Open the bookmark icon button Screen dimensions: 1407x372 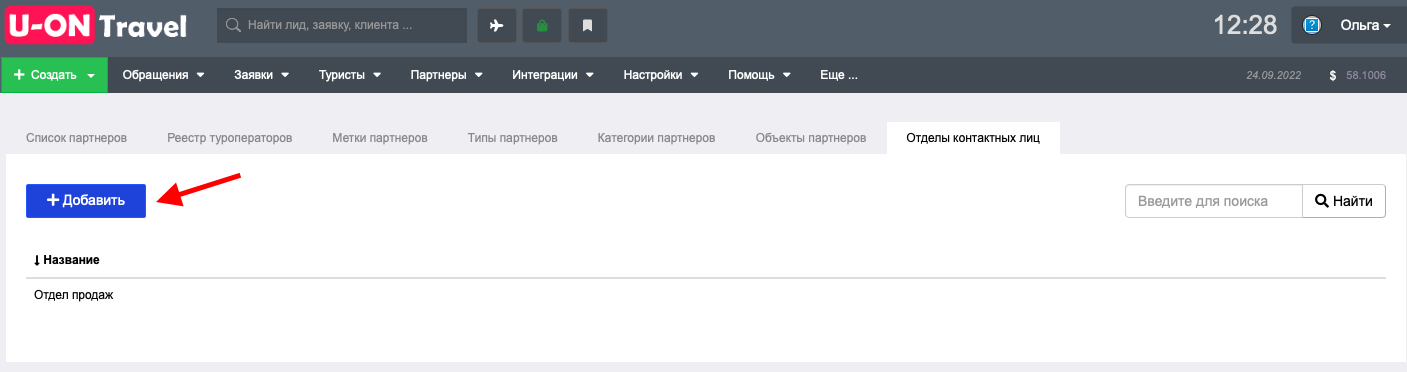point(588,25)
